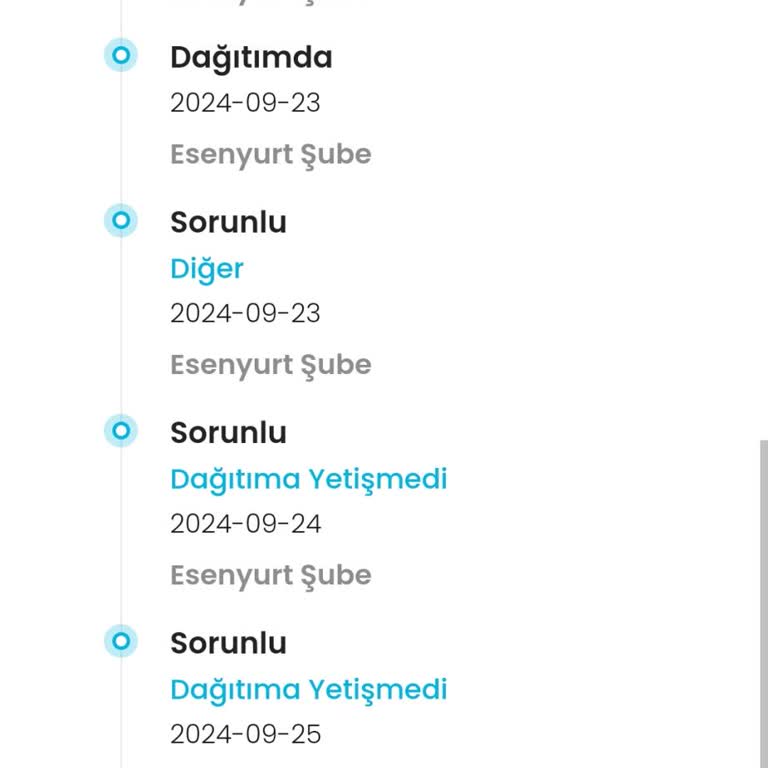
Task: Select the 2024-09-24 Sorunlu marker circle
Action: click(x=121, y=431)
